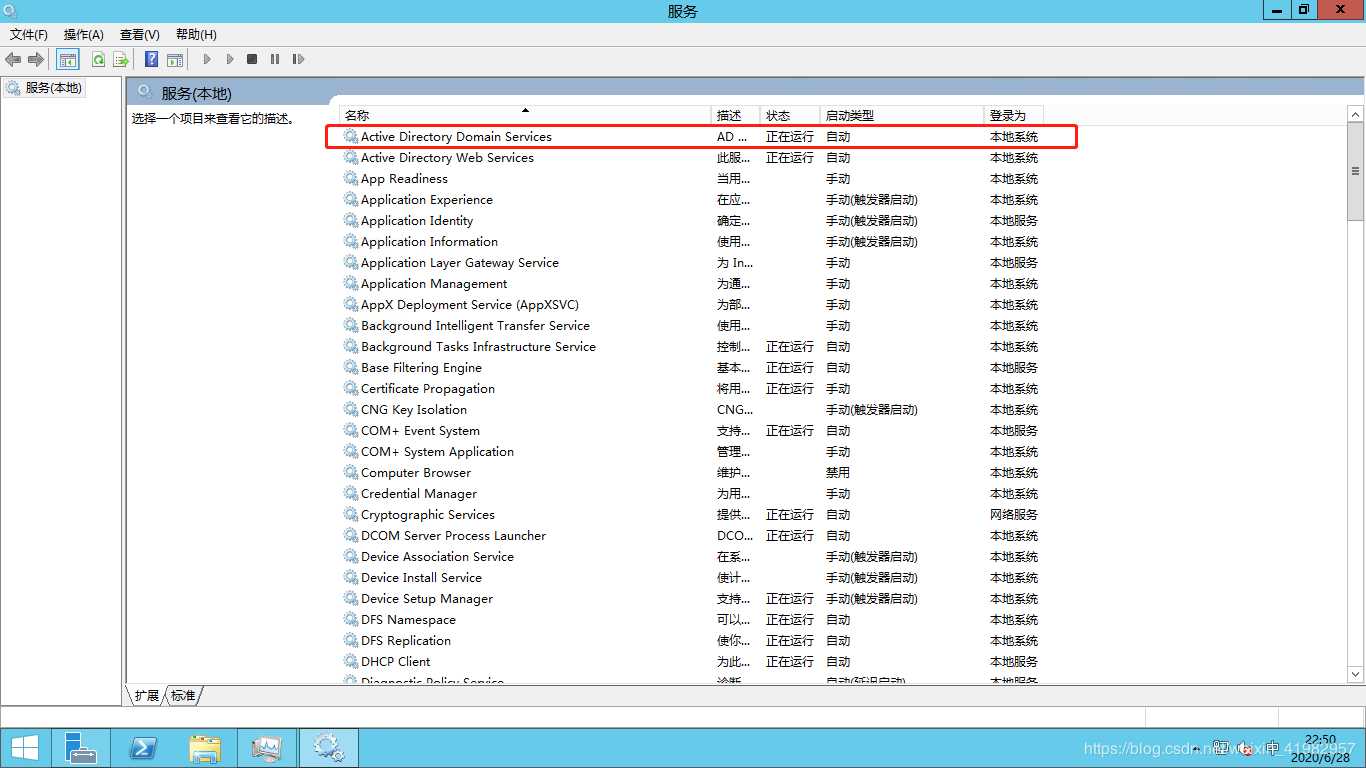Click the forward arrow in the toolbar

[x=36, y=60]
